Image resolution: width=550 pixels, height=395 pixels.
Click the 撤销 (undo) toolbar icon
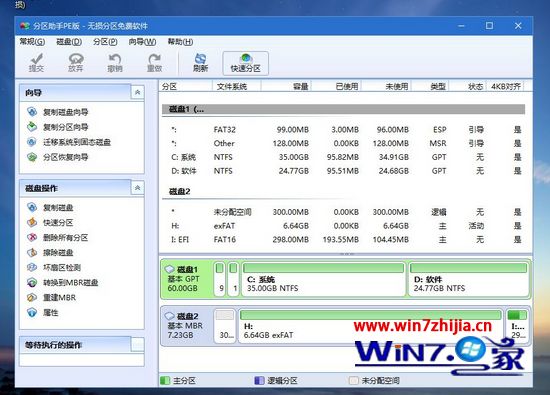(115, 63)
